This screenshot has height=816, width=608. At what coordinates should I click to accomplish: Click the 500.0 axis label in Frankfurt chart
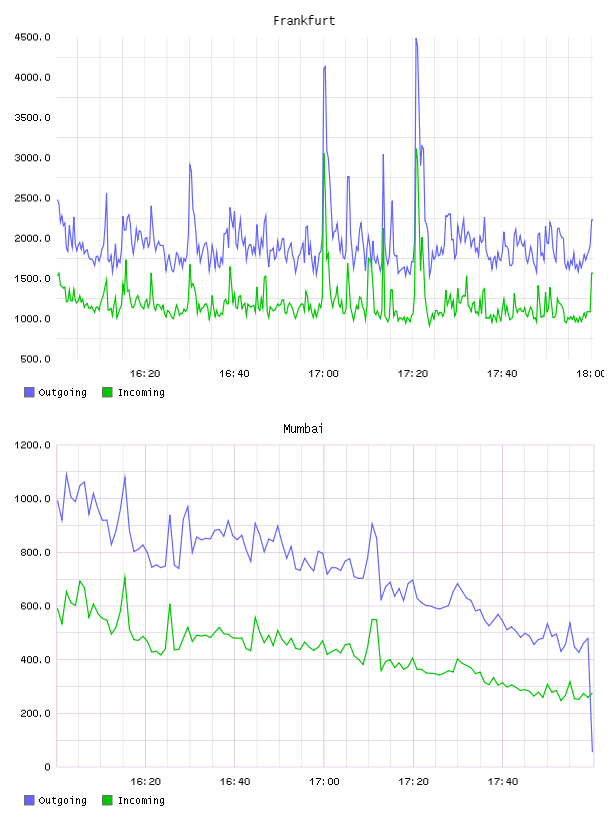[x=35, y=359]
